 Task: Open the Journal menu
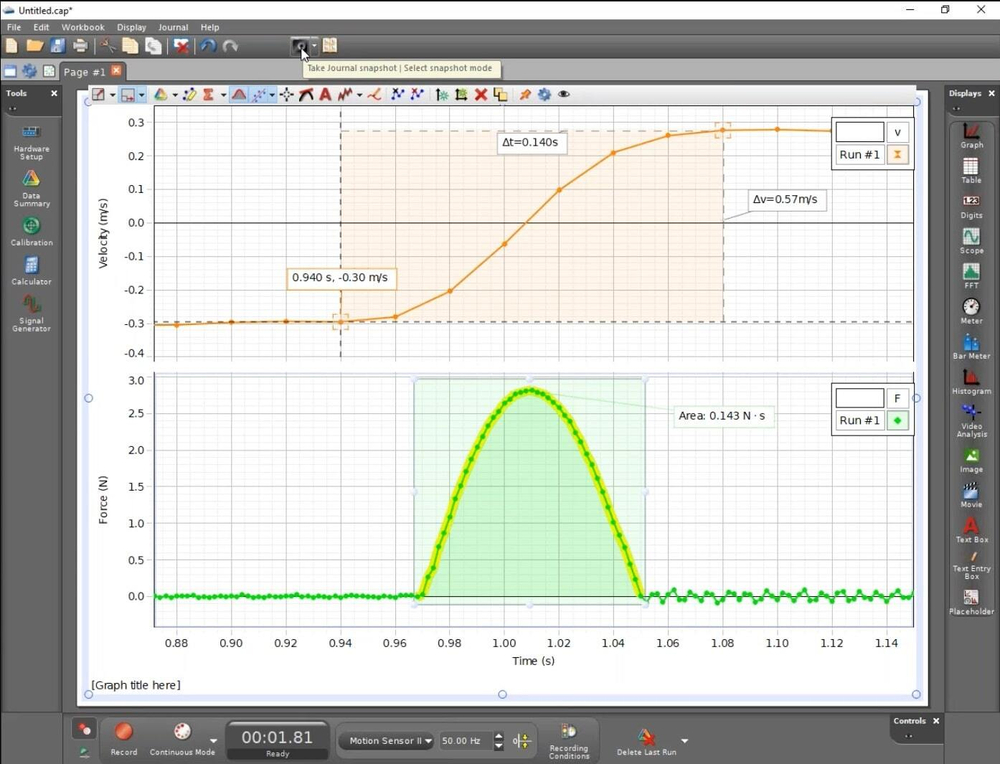click(174, 27)
